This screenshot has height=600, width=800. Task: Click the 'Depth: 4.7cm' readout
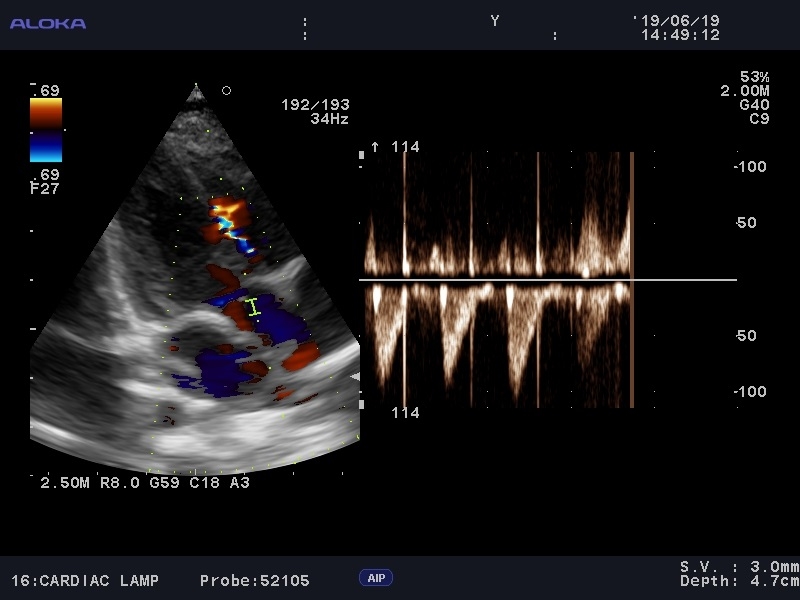pyautogui.click(x=739, y=581)
